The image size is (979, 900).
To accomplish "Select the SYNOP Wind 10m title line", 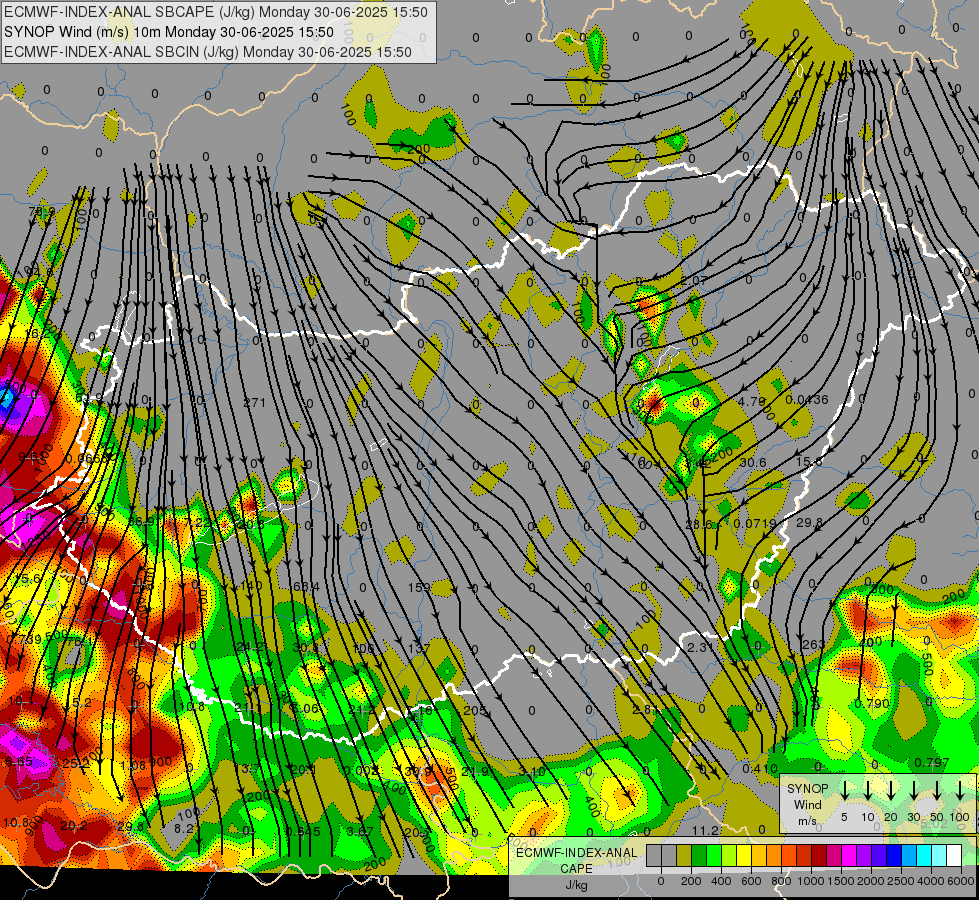I will click(x=169, y=32).
